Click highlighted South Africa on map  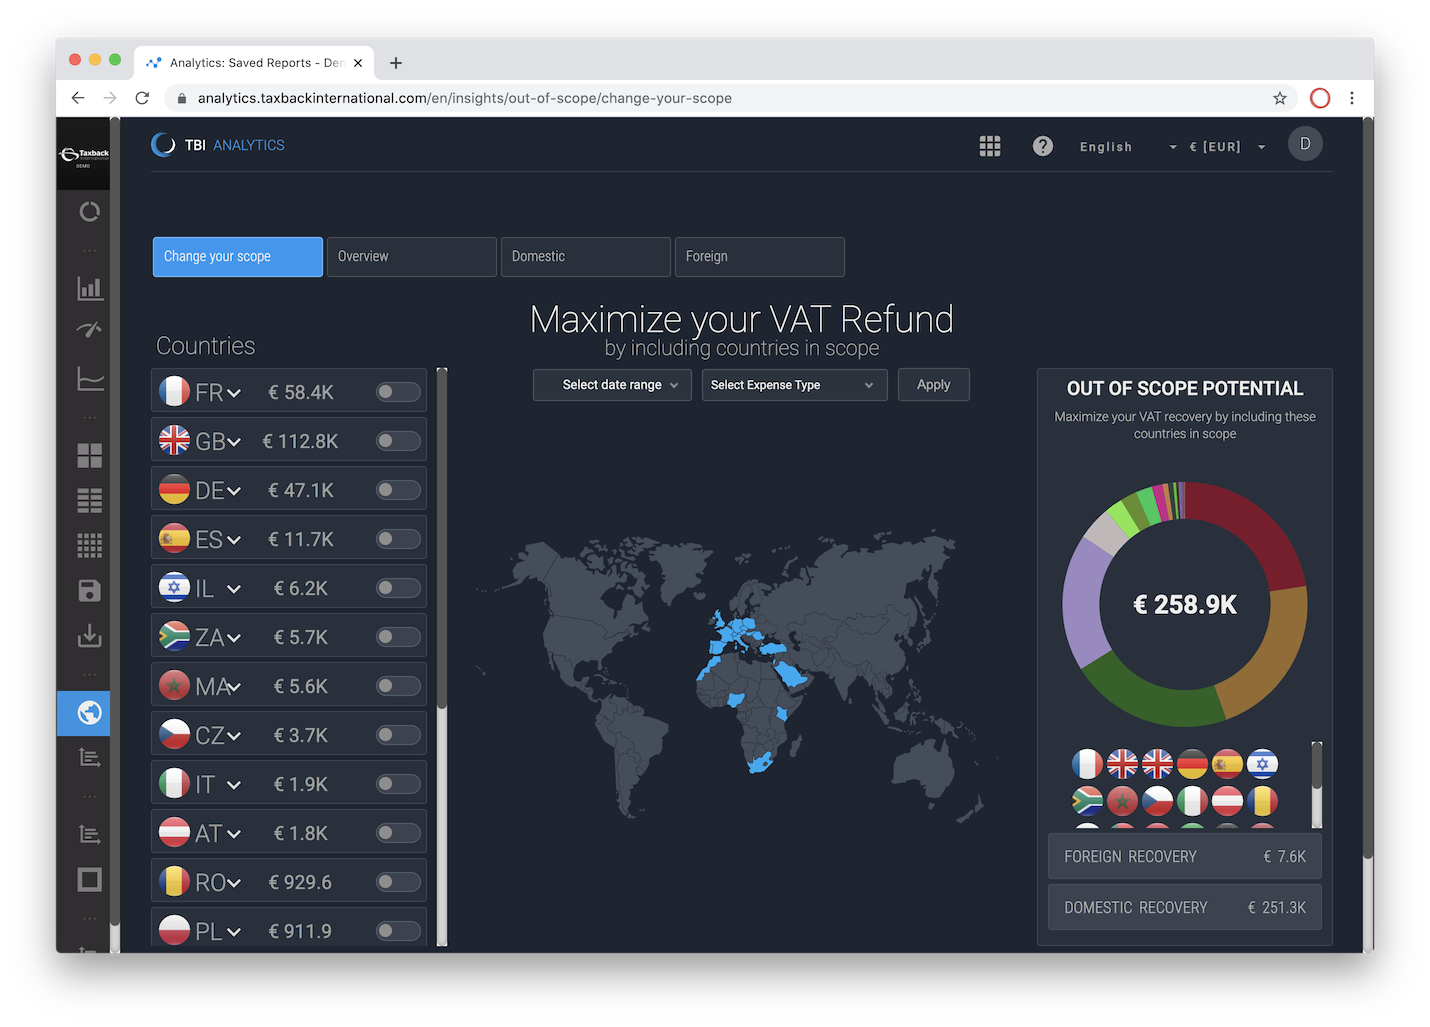point(761,763)
